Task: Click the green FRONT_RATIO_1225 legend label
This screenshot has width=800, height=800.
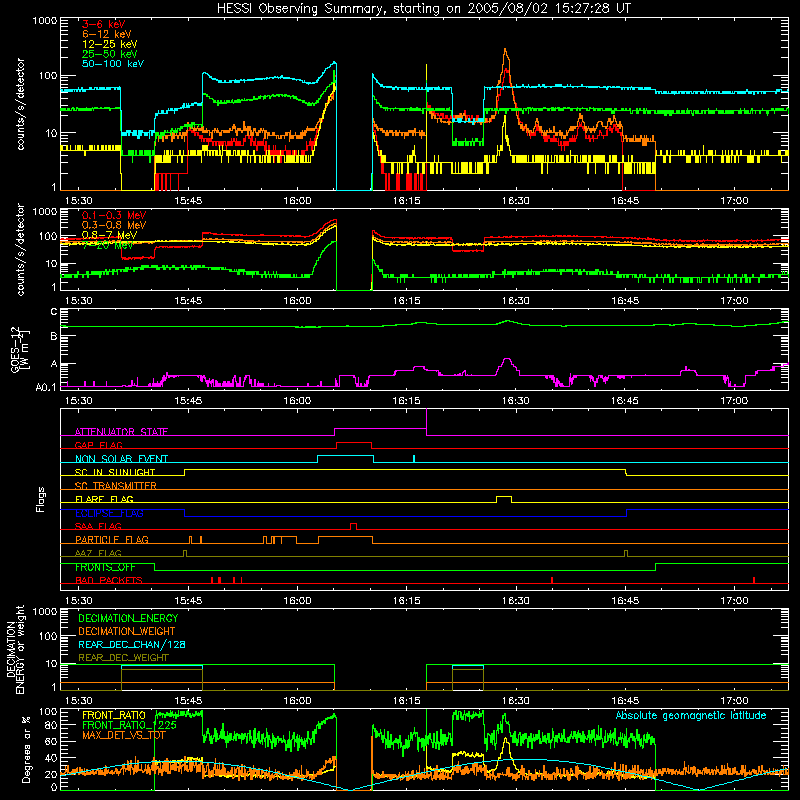Action: coord(129,725)
